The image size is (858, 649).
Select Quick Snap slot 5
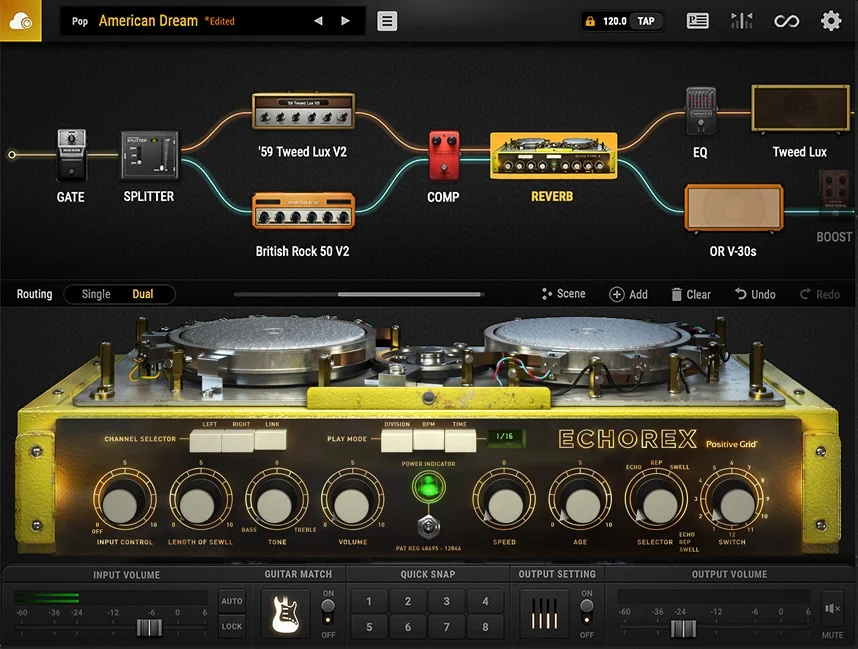(369, 627)
